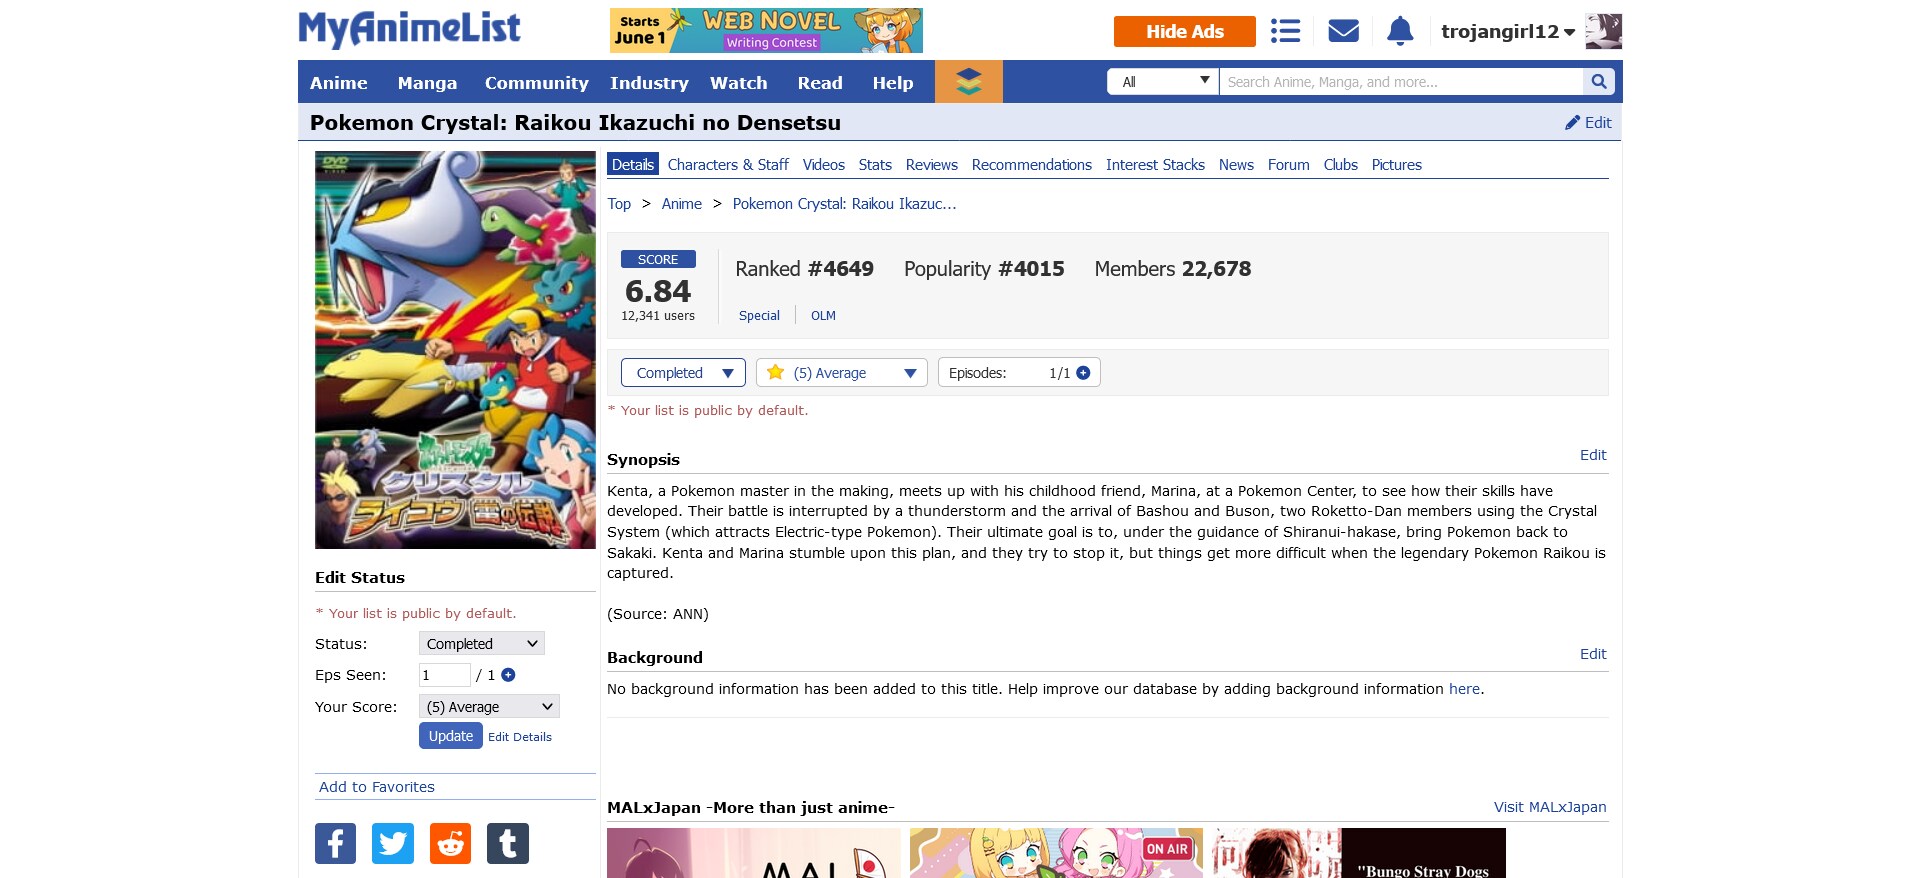Viewport: 1920px width, 878px height.
Task: Click the Hide Ads button
Action: (x=1185, y=31)
